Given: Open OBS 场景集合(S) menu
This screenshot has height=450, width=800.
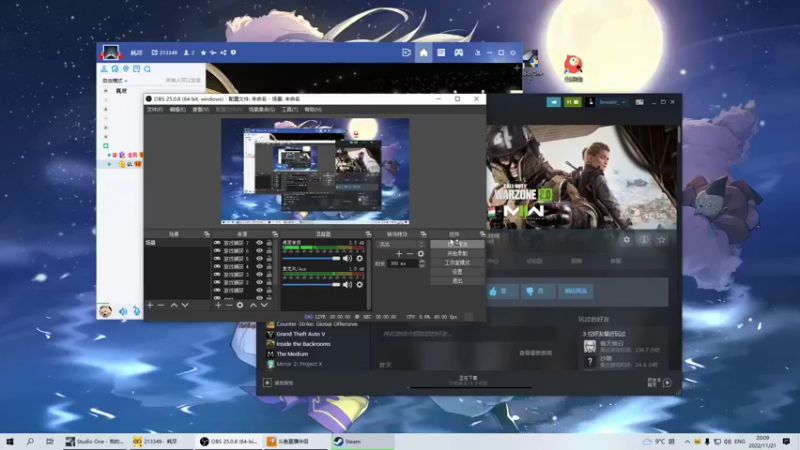Looking at the screenshot, I should point(261,110).
